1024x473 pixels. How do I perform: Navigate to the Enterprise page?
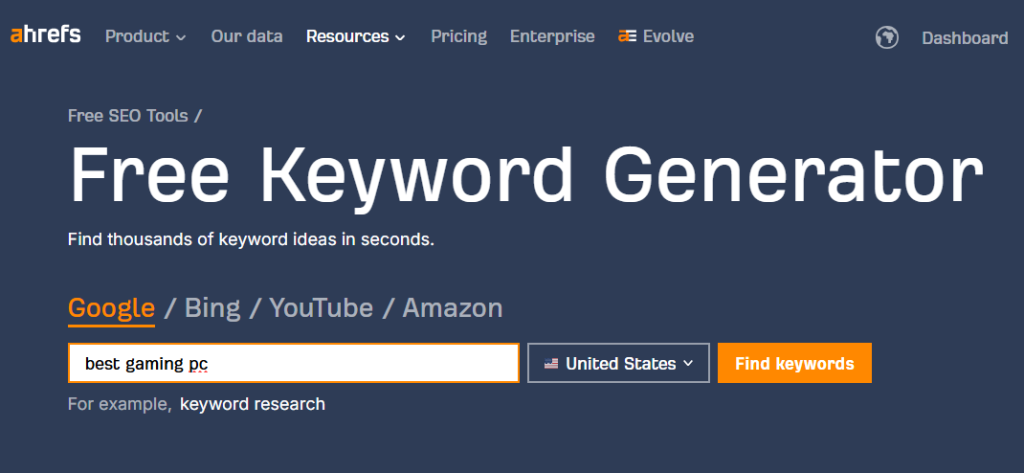(x=552, y=36)
